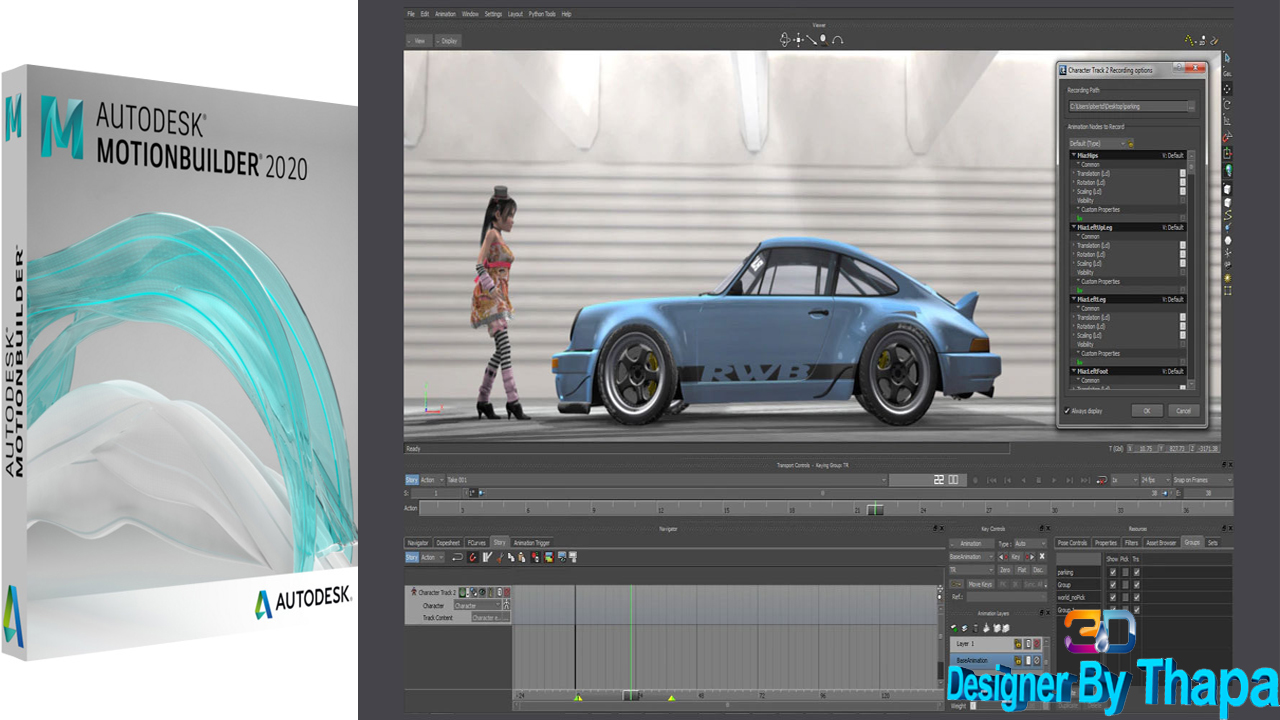
Task: Collapse the MiaLeftLeg node
Action: tap(1074, 299)
